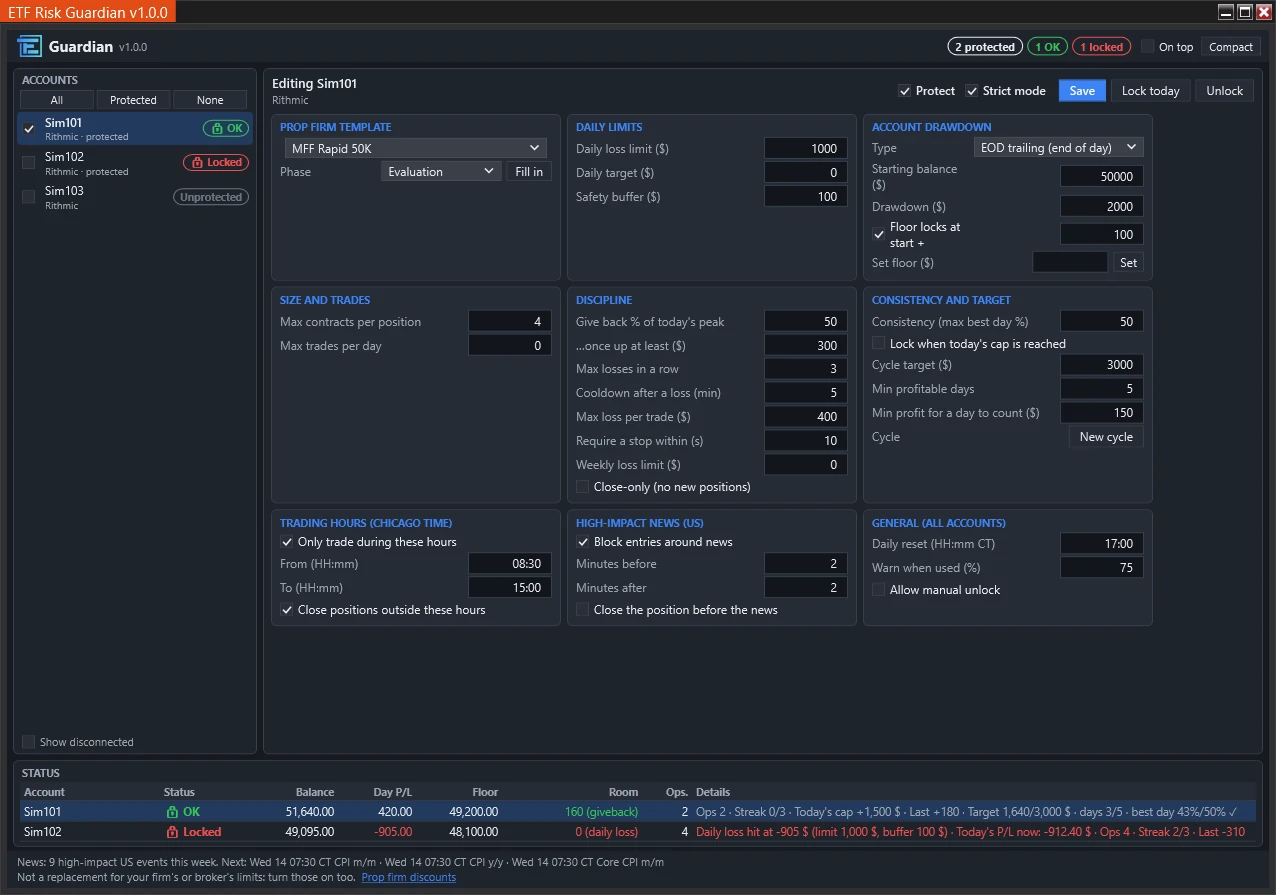
Task: Click the Unlock button
Action: [x=1224, y=91]
